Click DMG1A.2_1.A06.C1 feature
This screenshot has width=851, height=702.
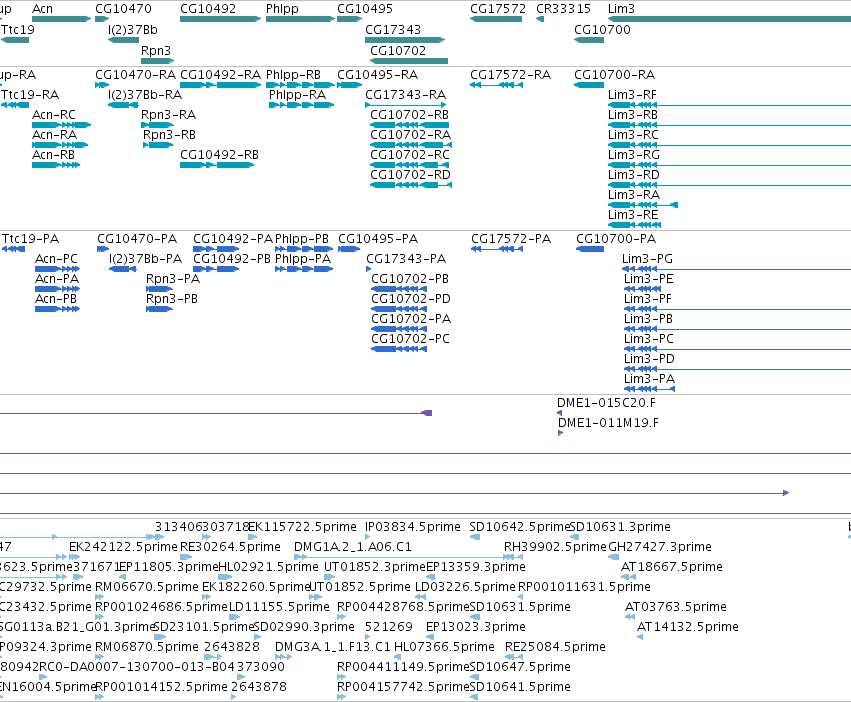[x=353, y=547]
